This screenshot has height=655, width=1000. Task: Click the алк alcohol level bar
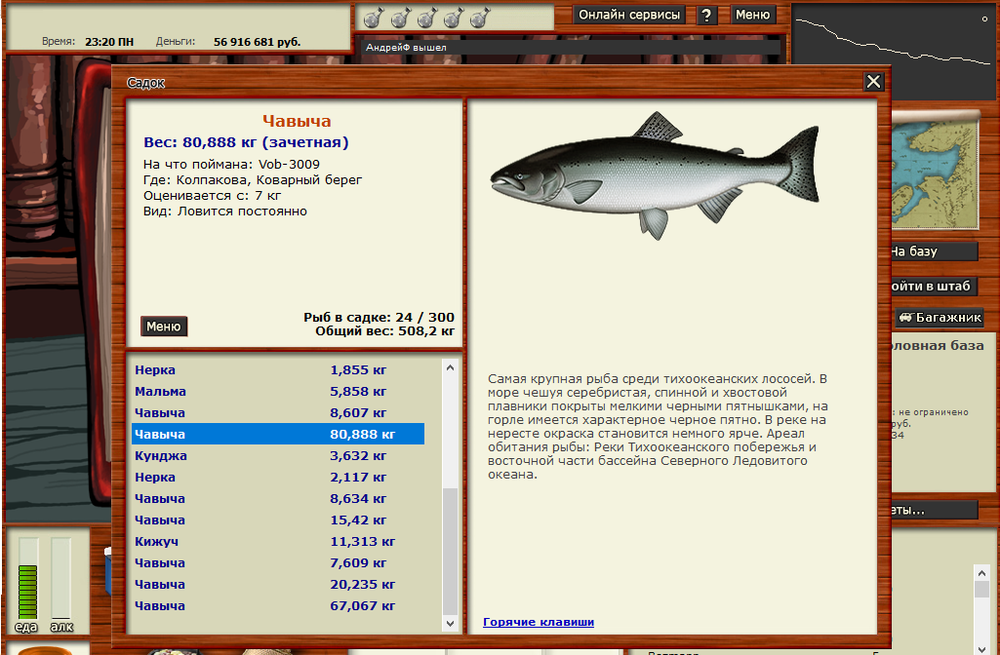(x=62, y=580)
